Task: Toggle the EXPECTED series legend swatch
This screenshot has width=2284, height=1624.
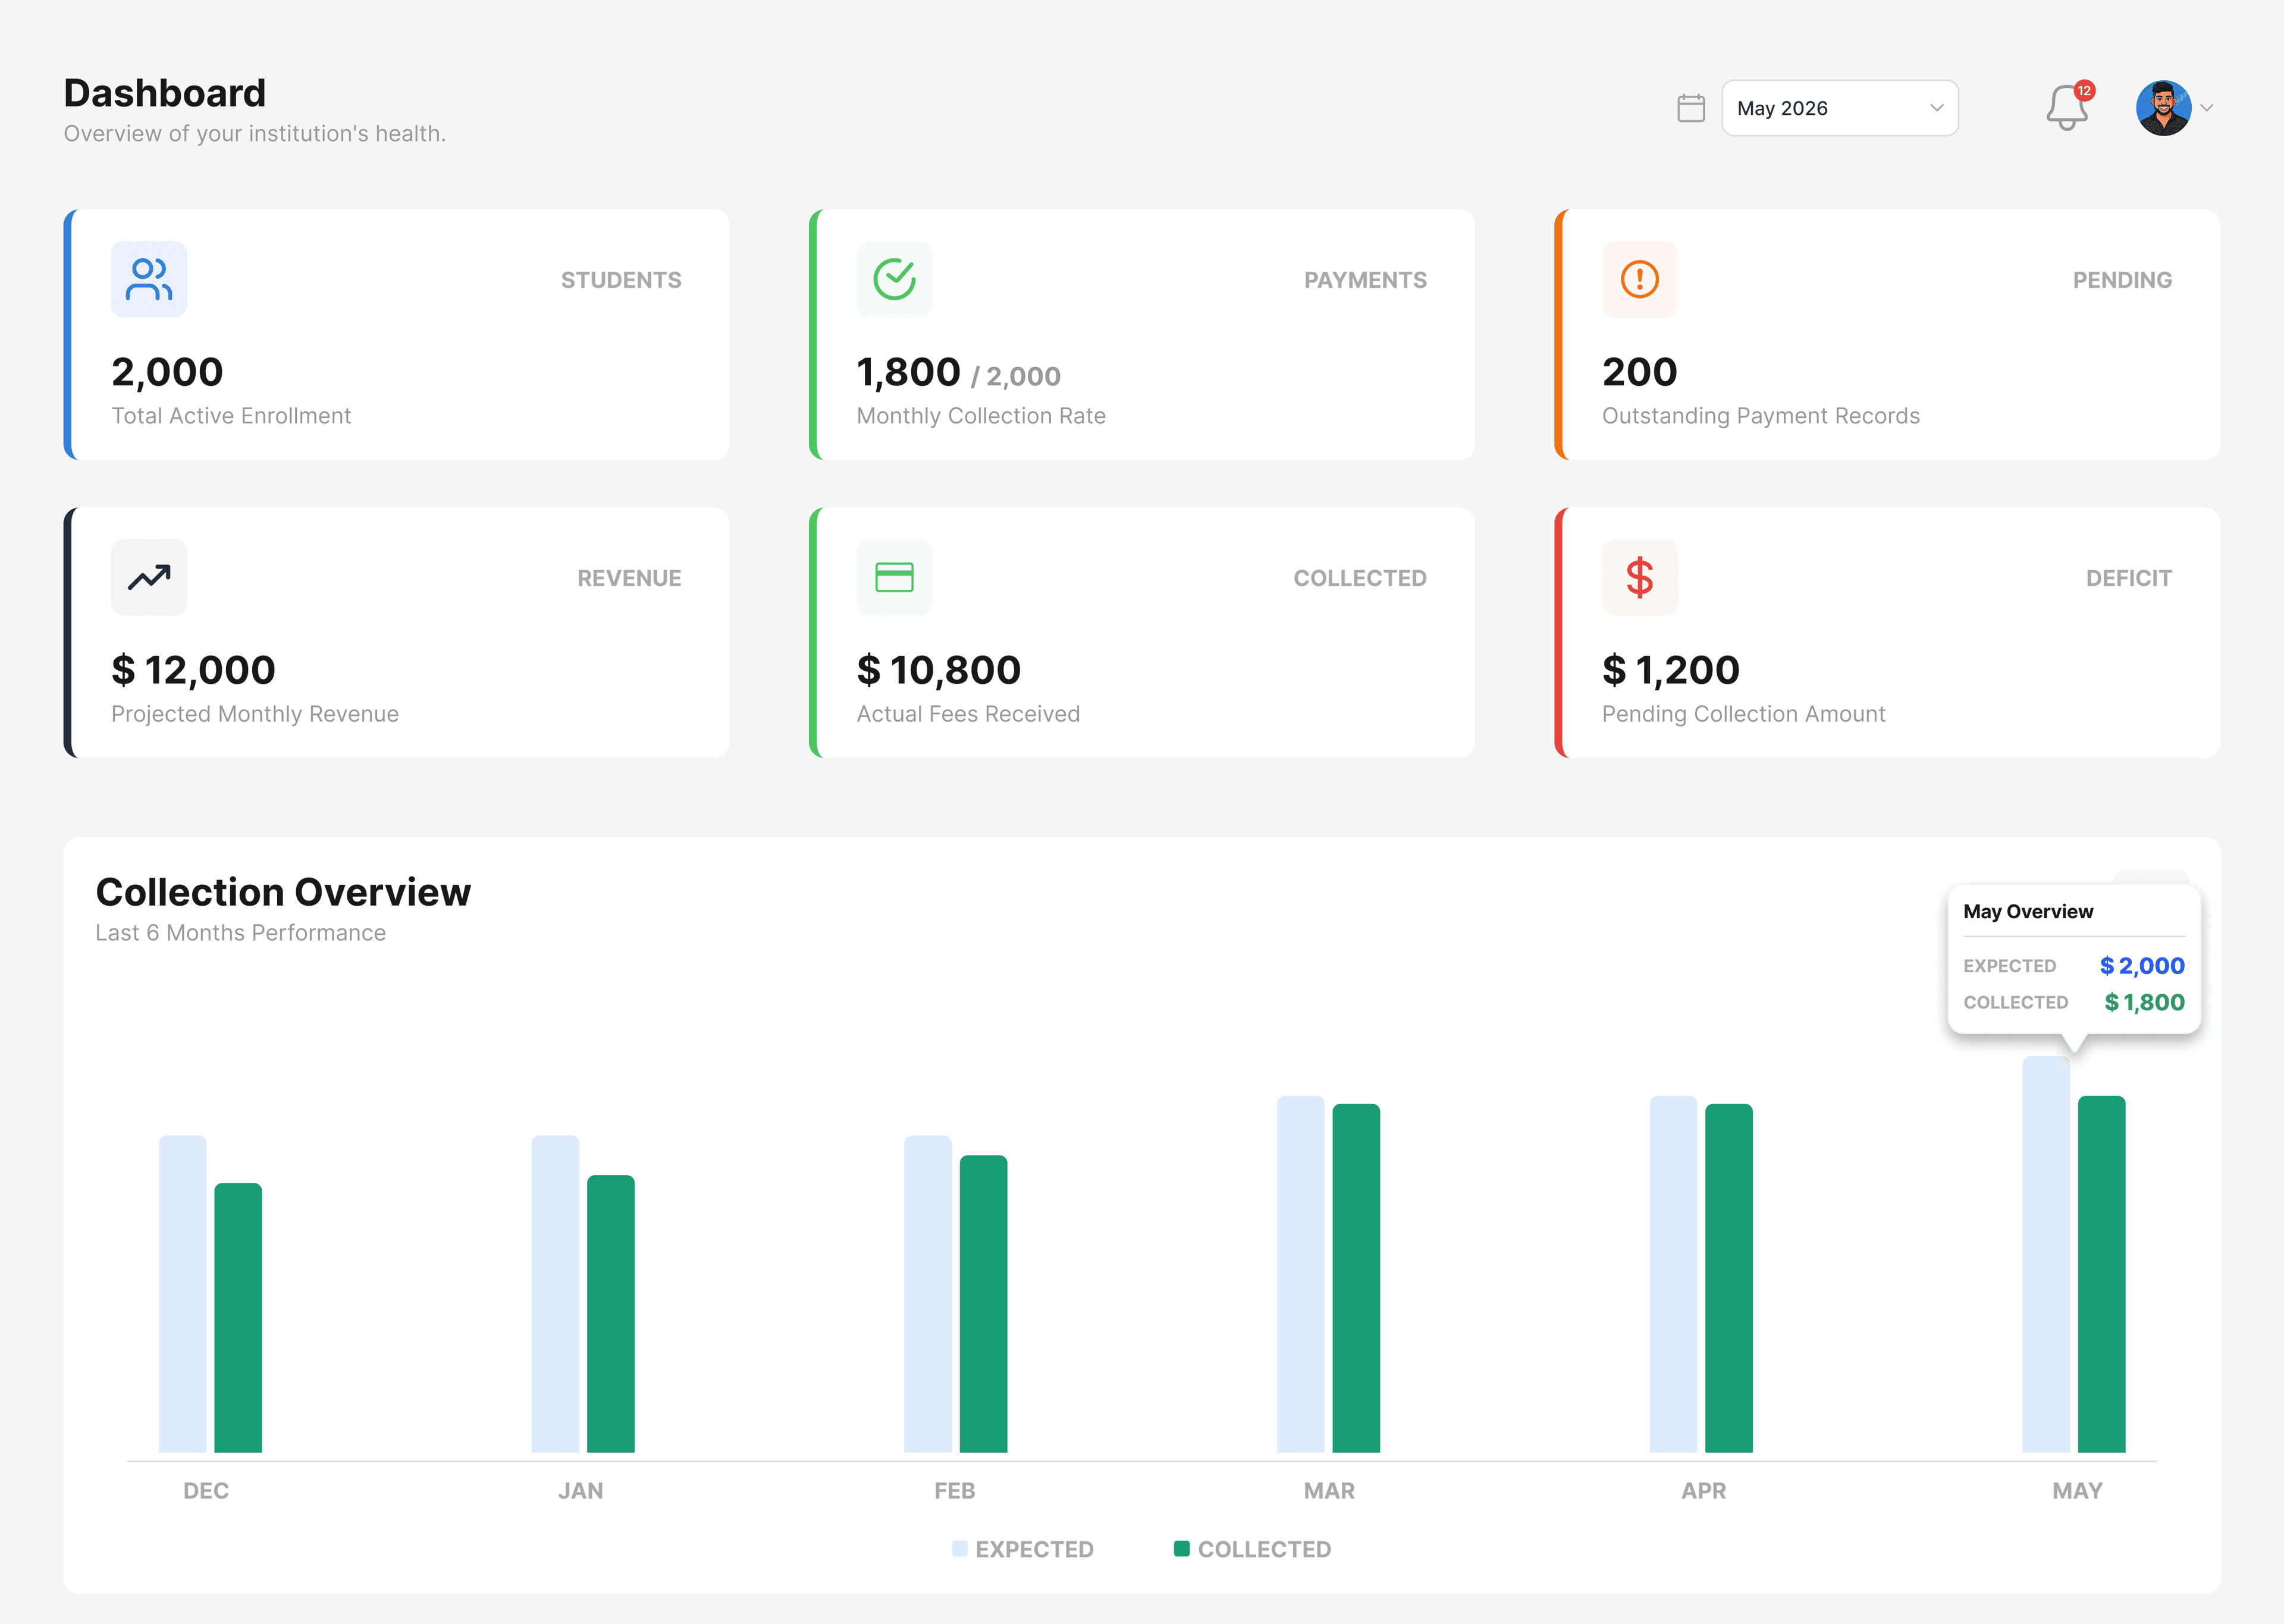Action: point(959,1549)
